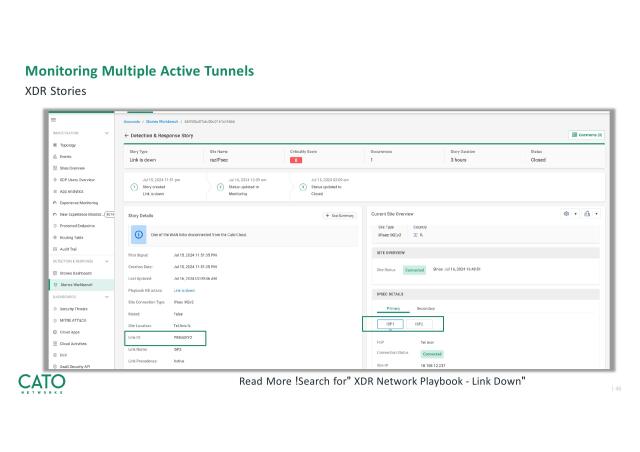Open the Security Threats dashboard
640x452 pixels.
pos(76,309)
